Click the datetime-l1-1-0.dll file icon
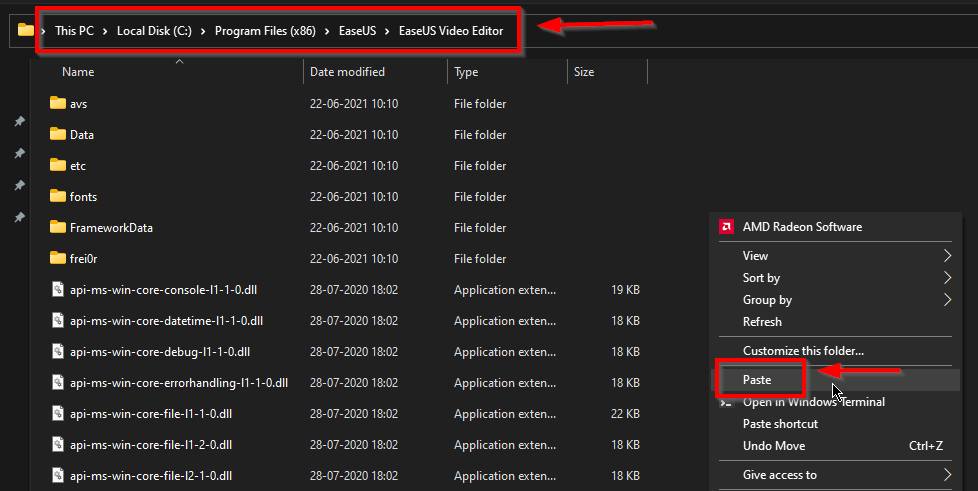This screenshot has height=491, width=978. click(x=58, y=320)
